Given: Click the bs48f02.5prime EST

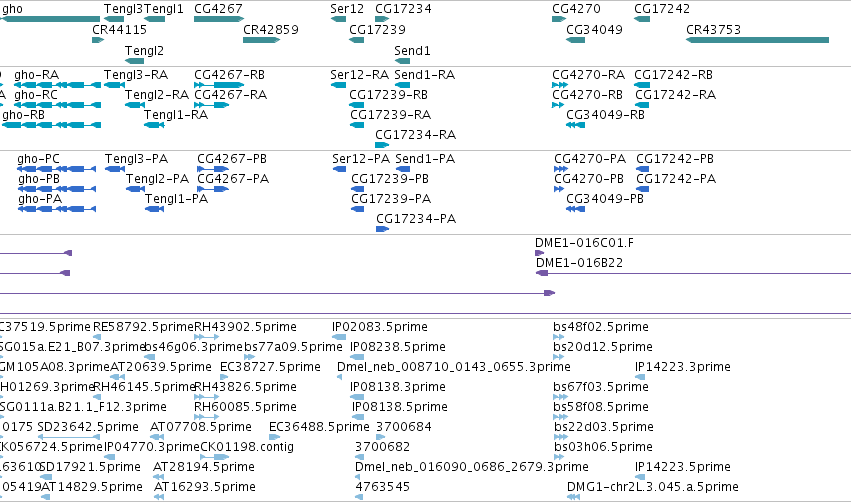Looking at the screenshot, I should (x=558, y=338).
